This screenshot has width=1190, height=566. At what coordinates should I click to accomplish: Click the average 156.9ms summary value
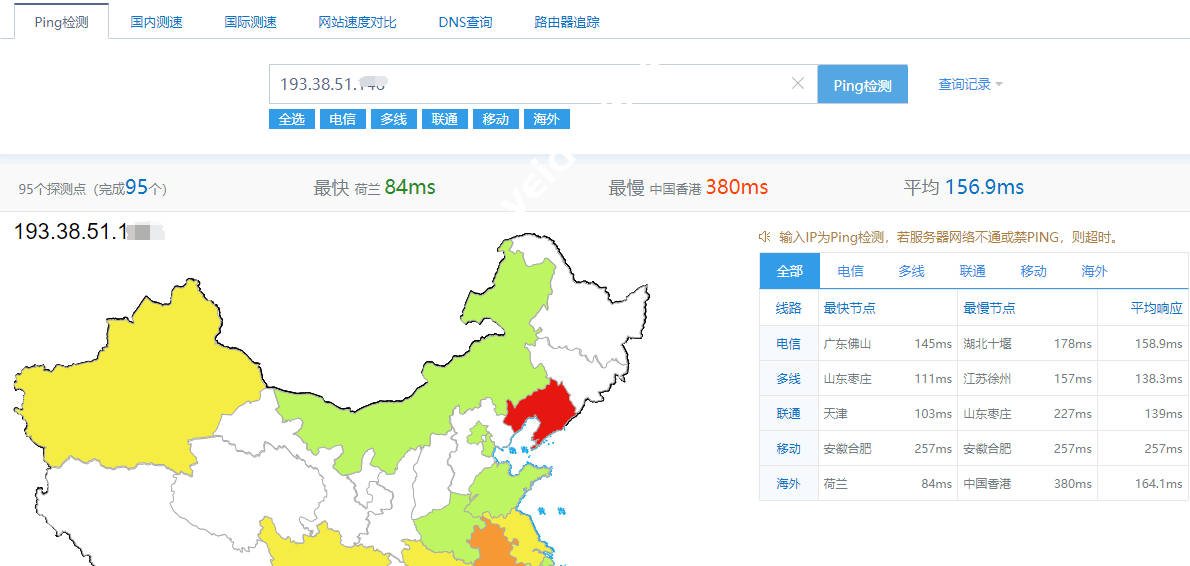pyautogui.click(x=984, y=187)
